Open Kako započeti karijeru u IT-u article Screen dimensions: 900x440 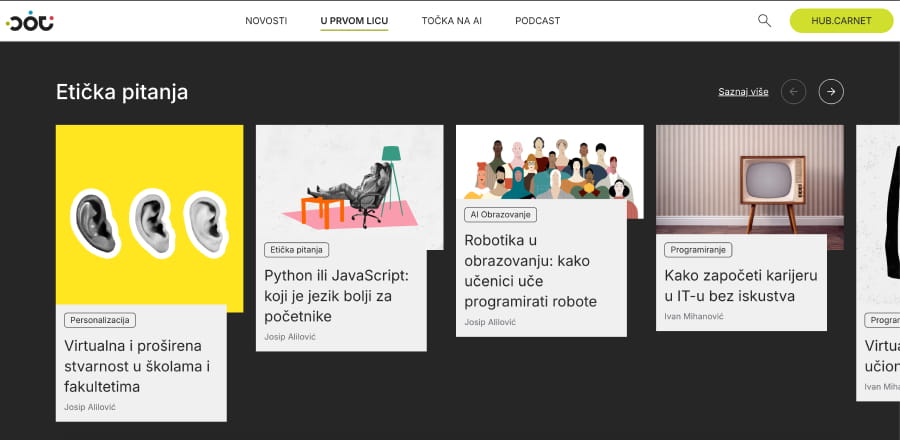[740, 286]
